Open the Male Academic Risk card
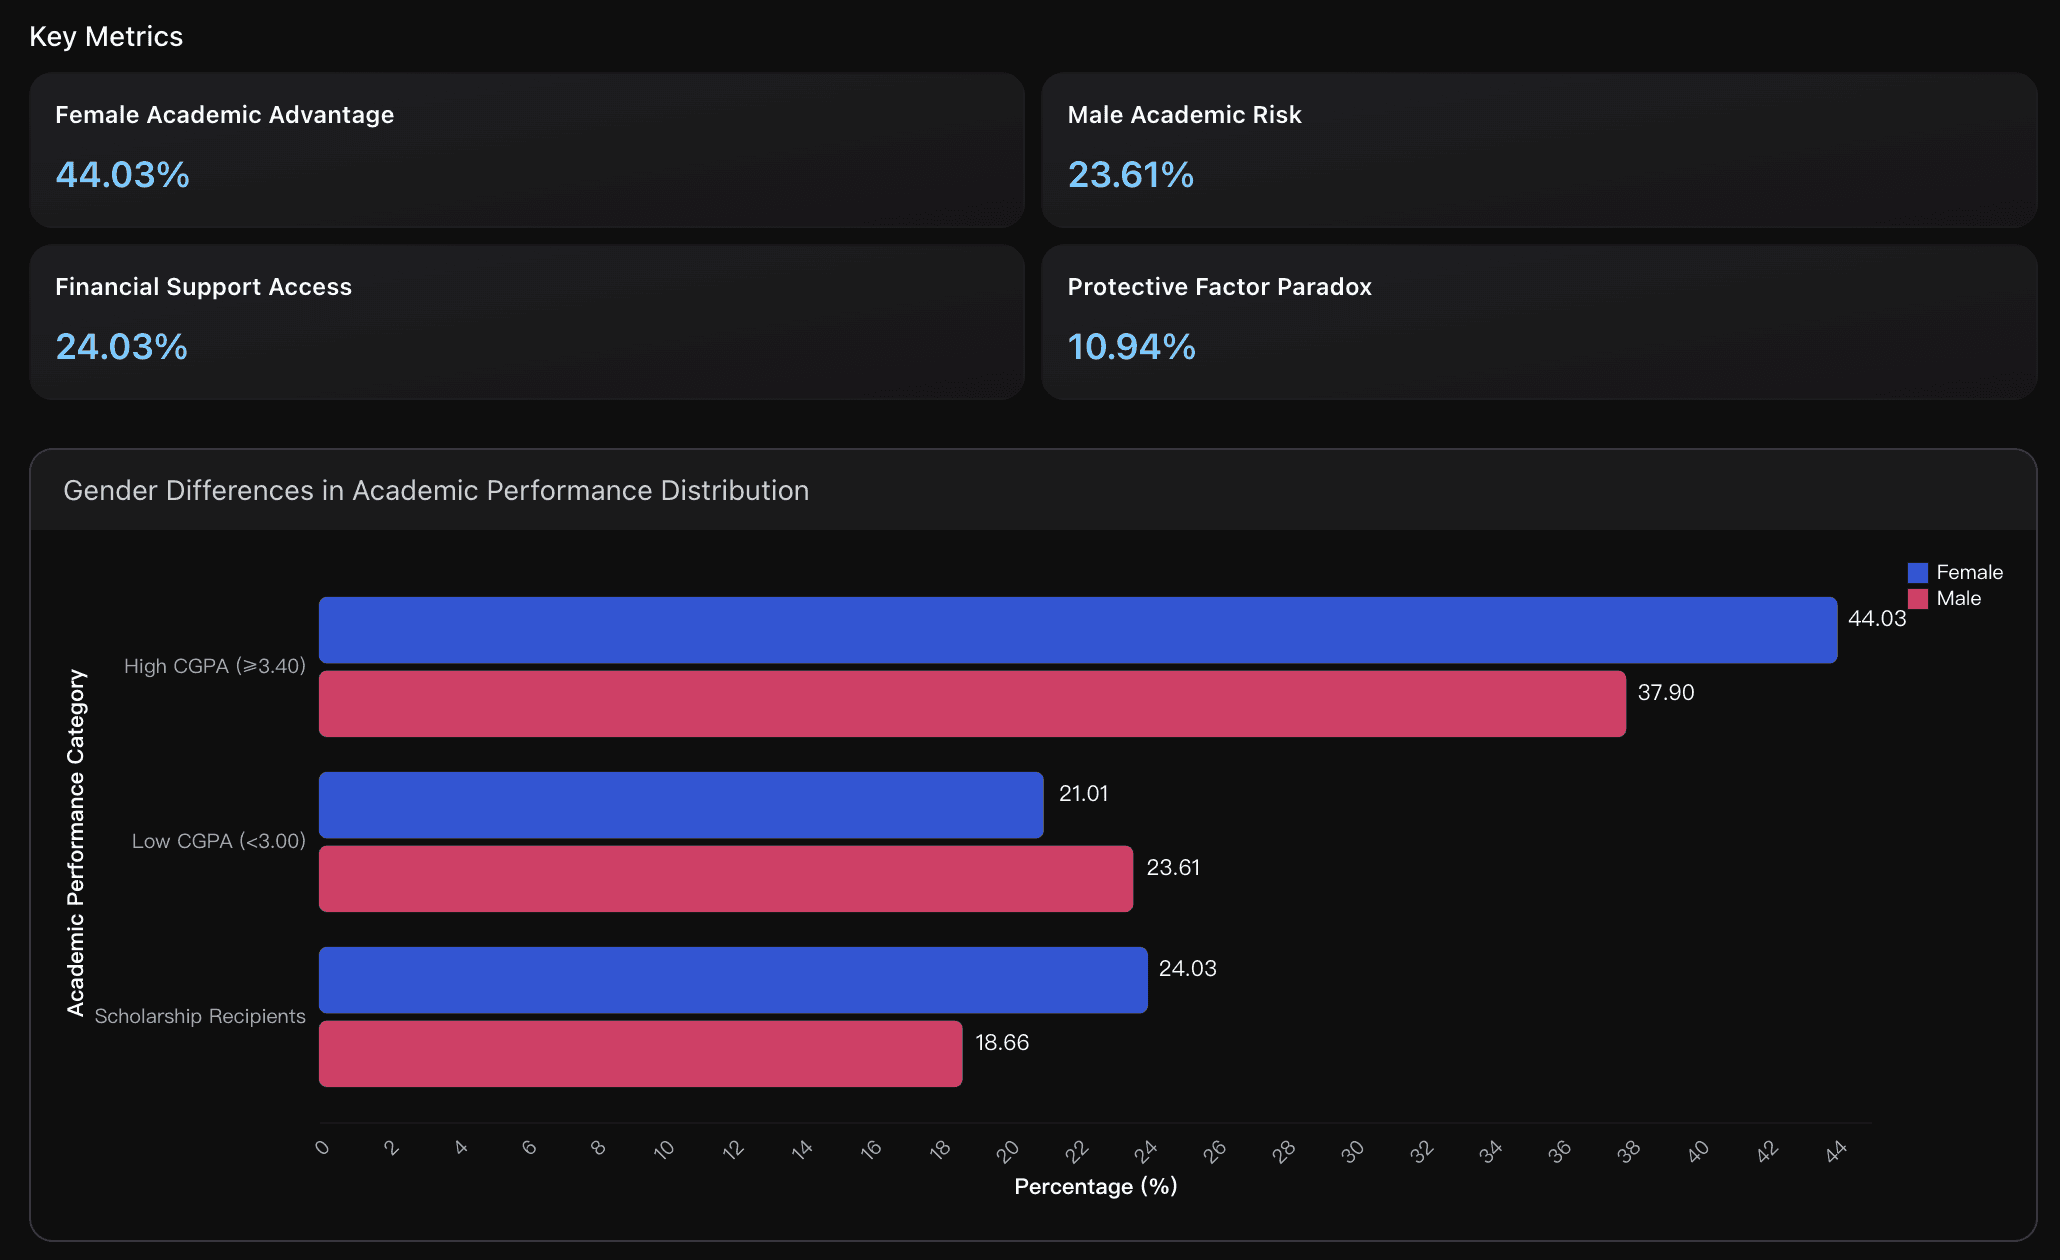Viewport: 2060px width, 1260px height. (x=1539, y=150)
